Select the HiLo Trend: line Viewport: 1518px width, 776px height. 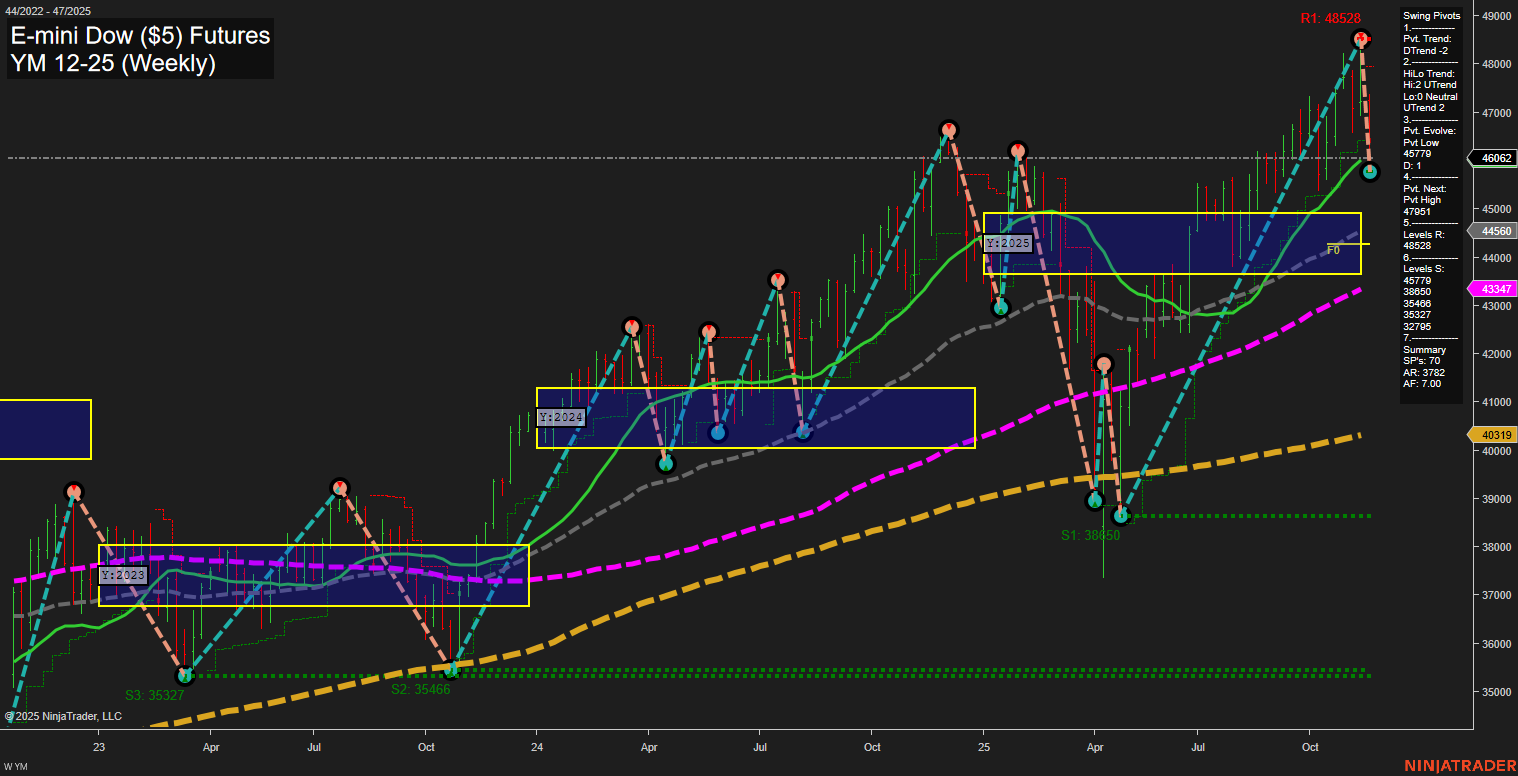(1429, 74)
